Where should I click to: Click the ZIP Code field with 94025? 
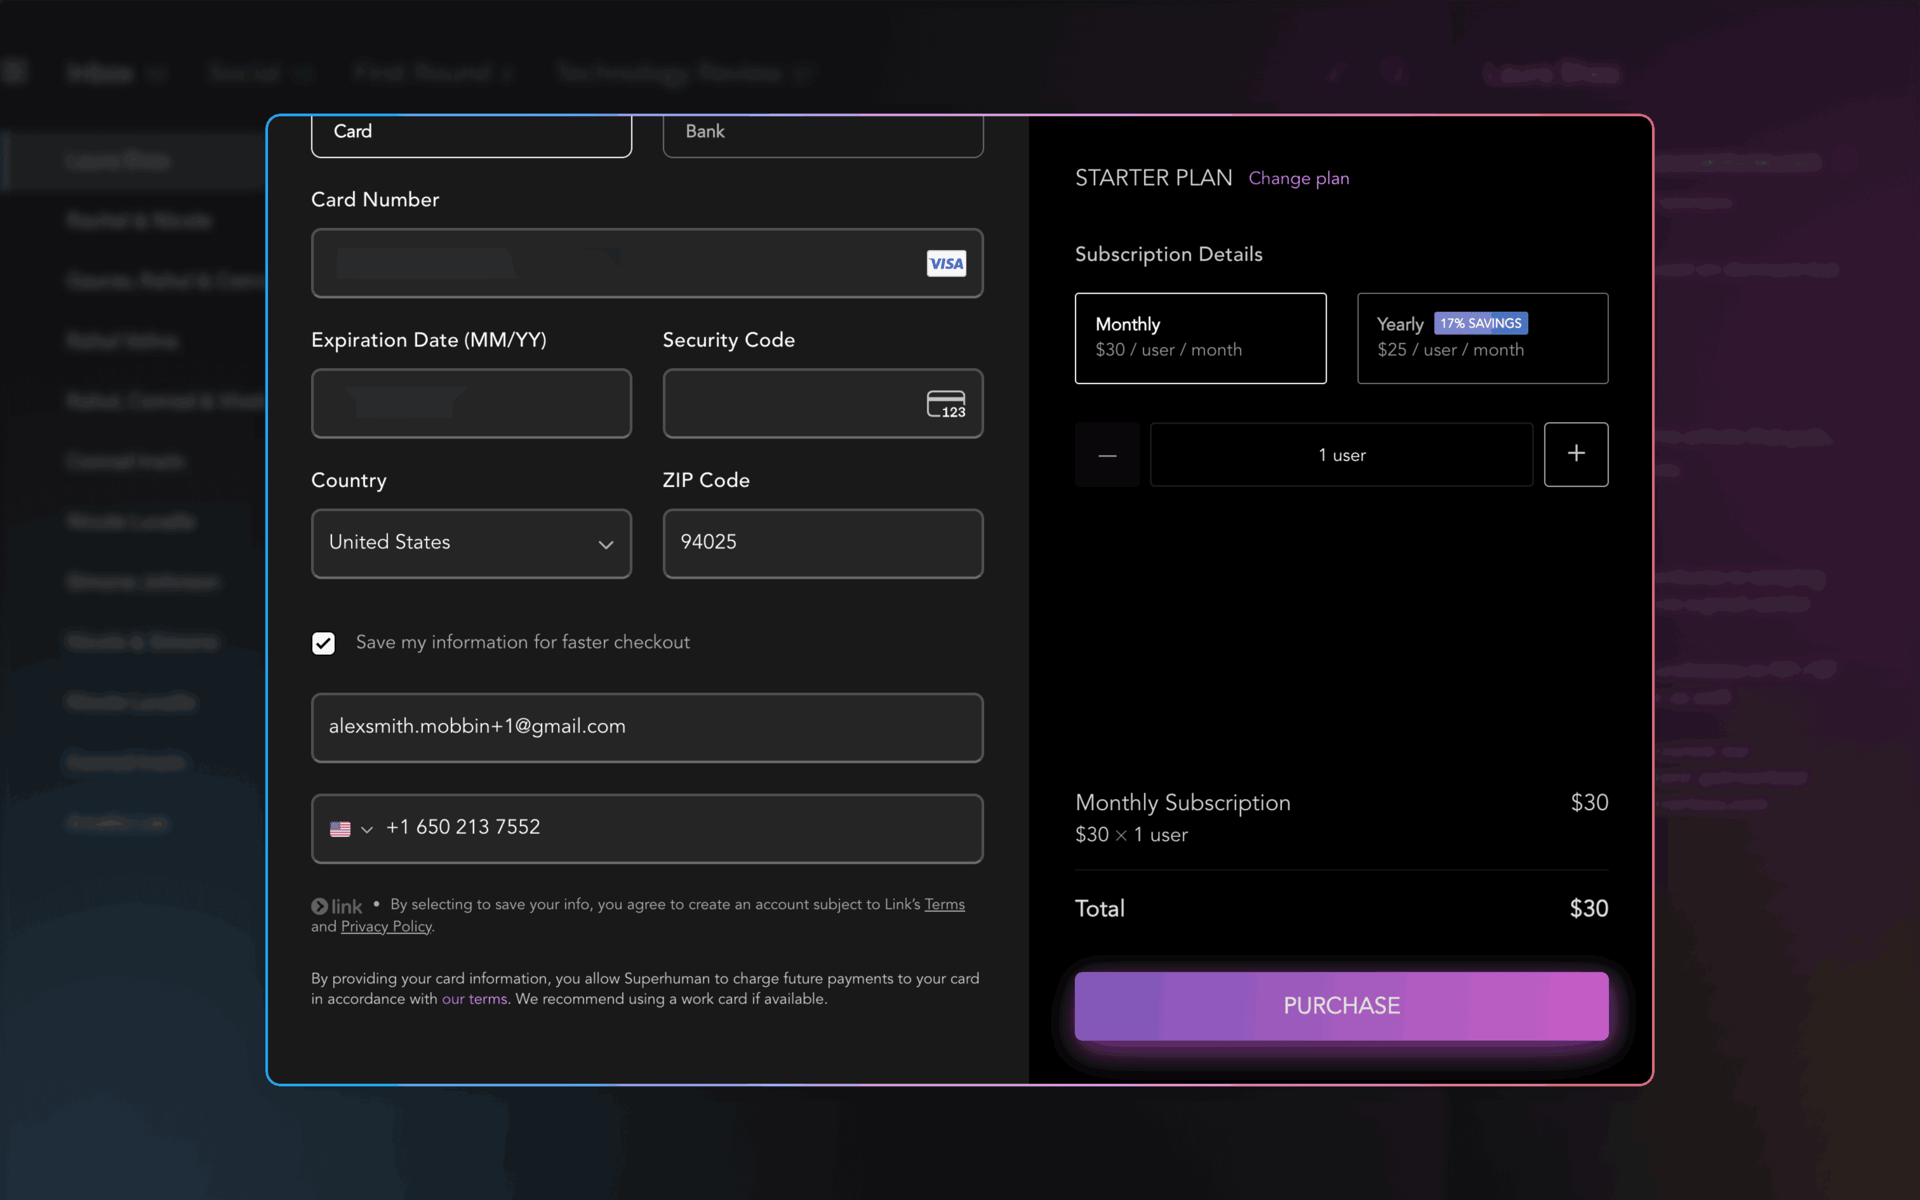coord(823,543)
